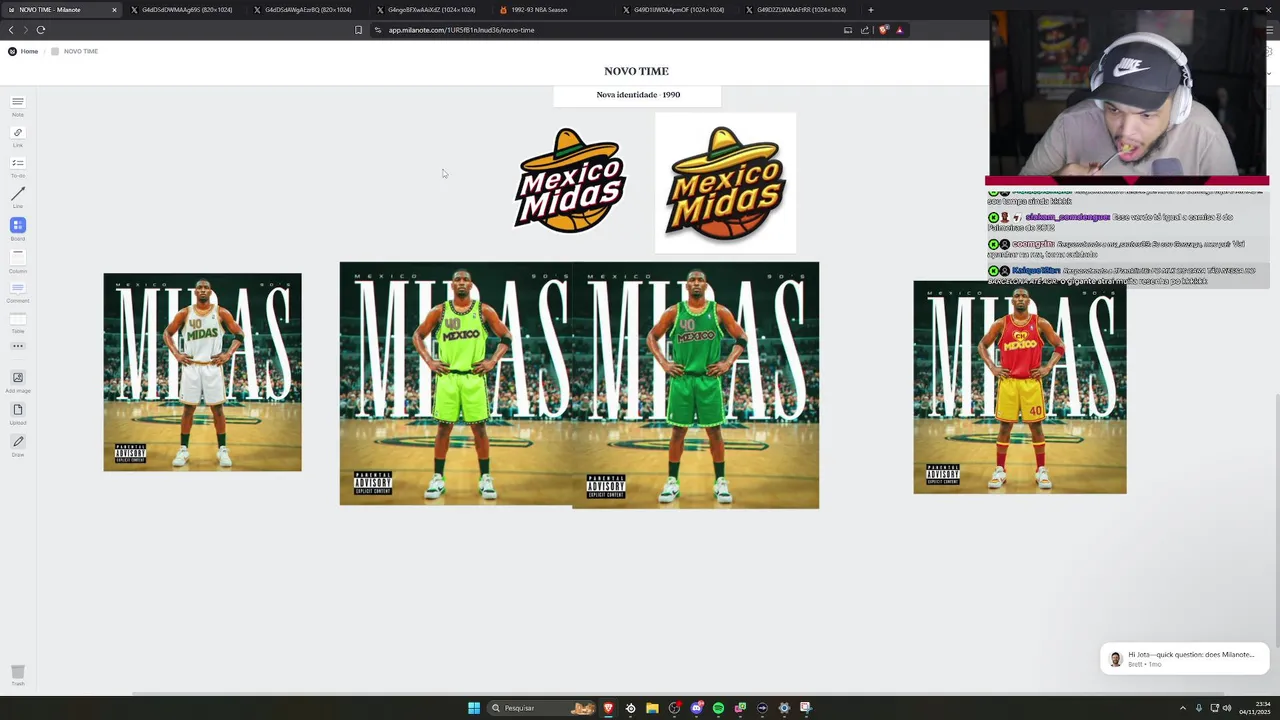Open the Windows Start menu
The image size is (1280, 720).
(474, 708)
